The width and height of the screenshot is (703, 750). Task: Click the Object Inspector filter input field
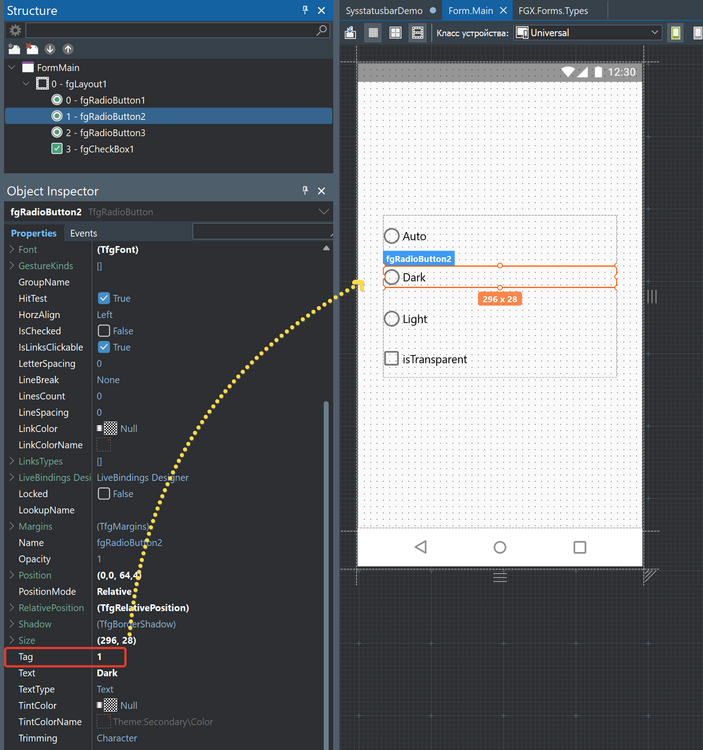click(x=263, y=232)
